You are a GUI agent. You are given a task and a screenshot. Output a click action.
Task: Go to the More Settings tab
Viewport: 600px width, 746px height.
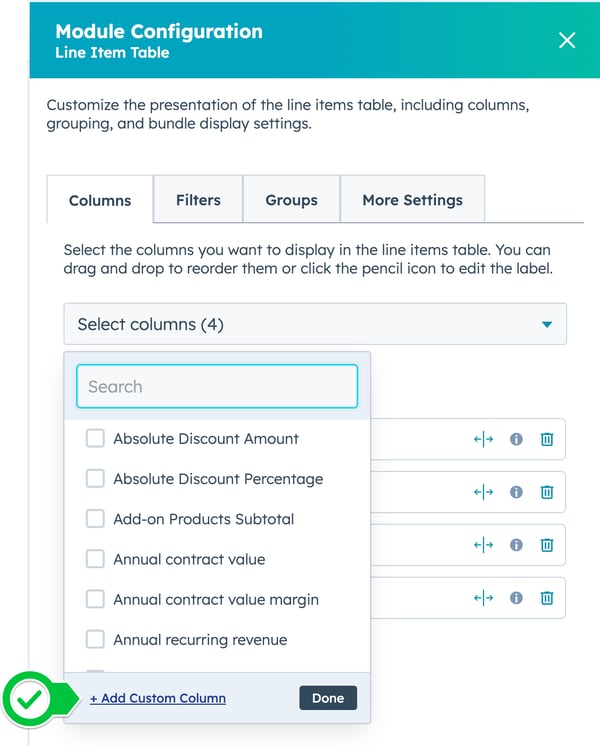(x=412, y=200)
